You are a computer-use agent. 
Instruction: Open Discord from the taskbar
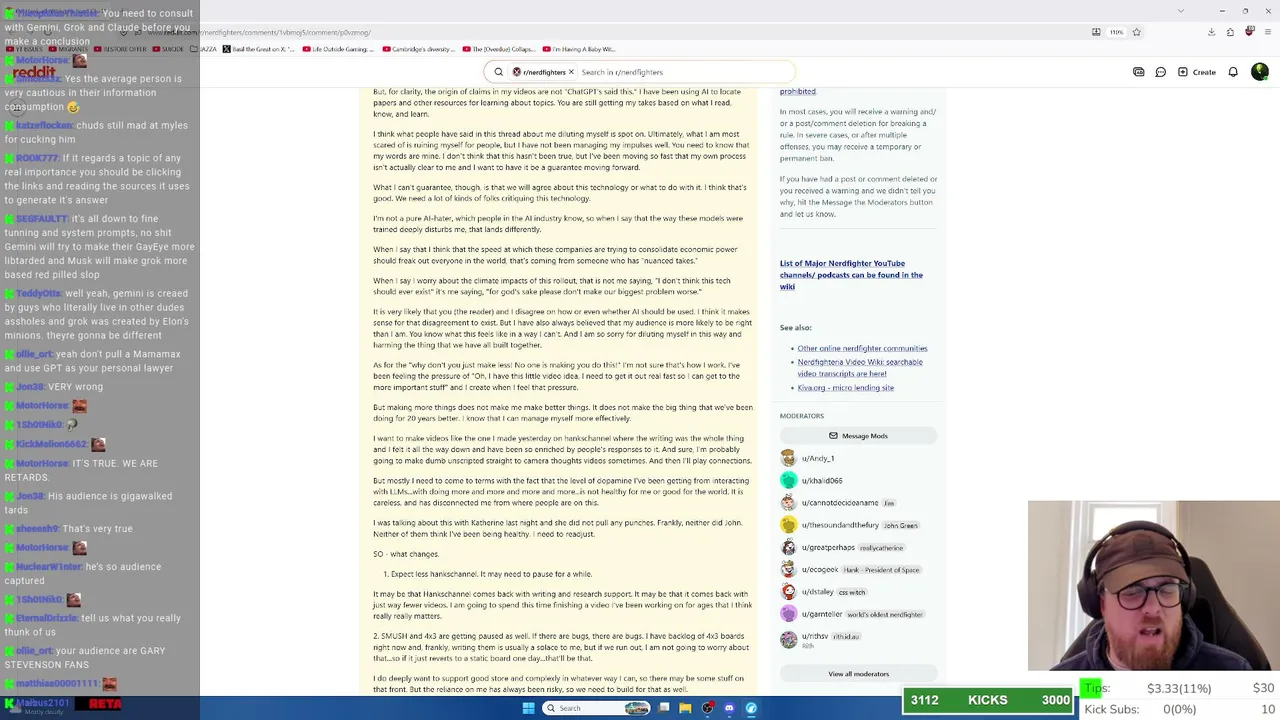click(x=729, y=708)
